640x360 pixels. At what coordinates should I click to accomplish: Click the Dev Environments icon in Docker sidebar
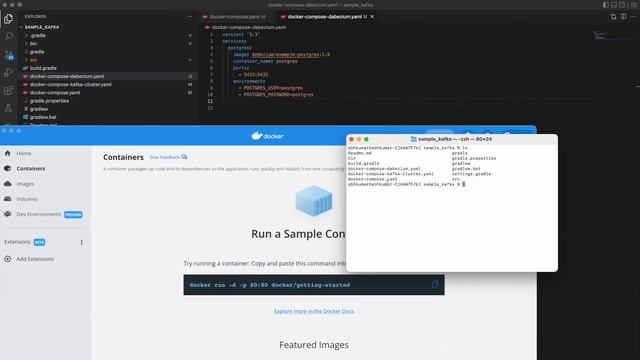pyautogui.click(x=8, y=214)
